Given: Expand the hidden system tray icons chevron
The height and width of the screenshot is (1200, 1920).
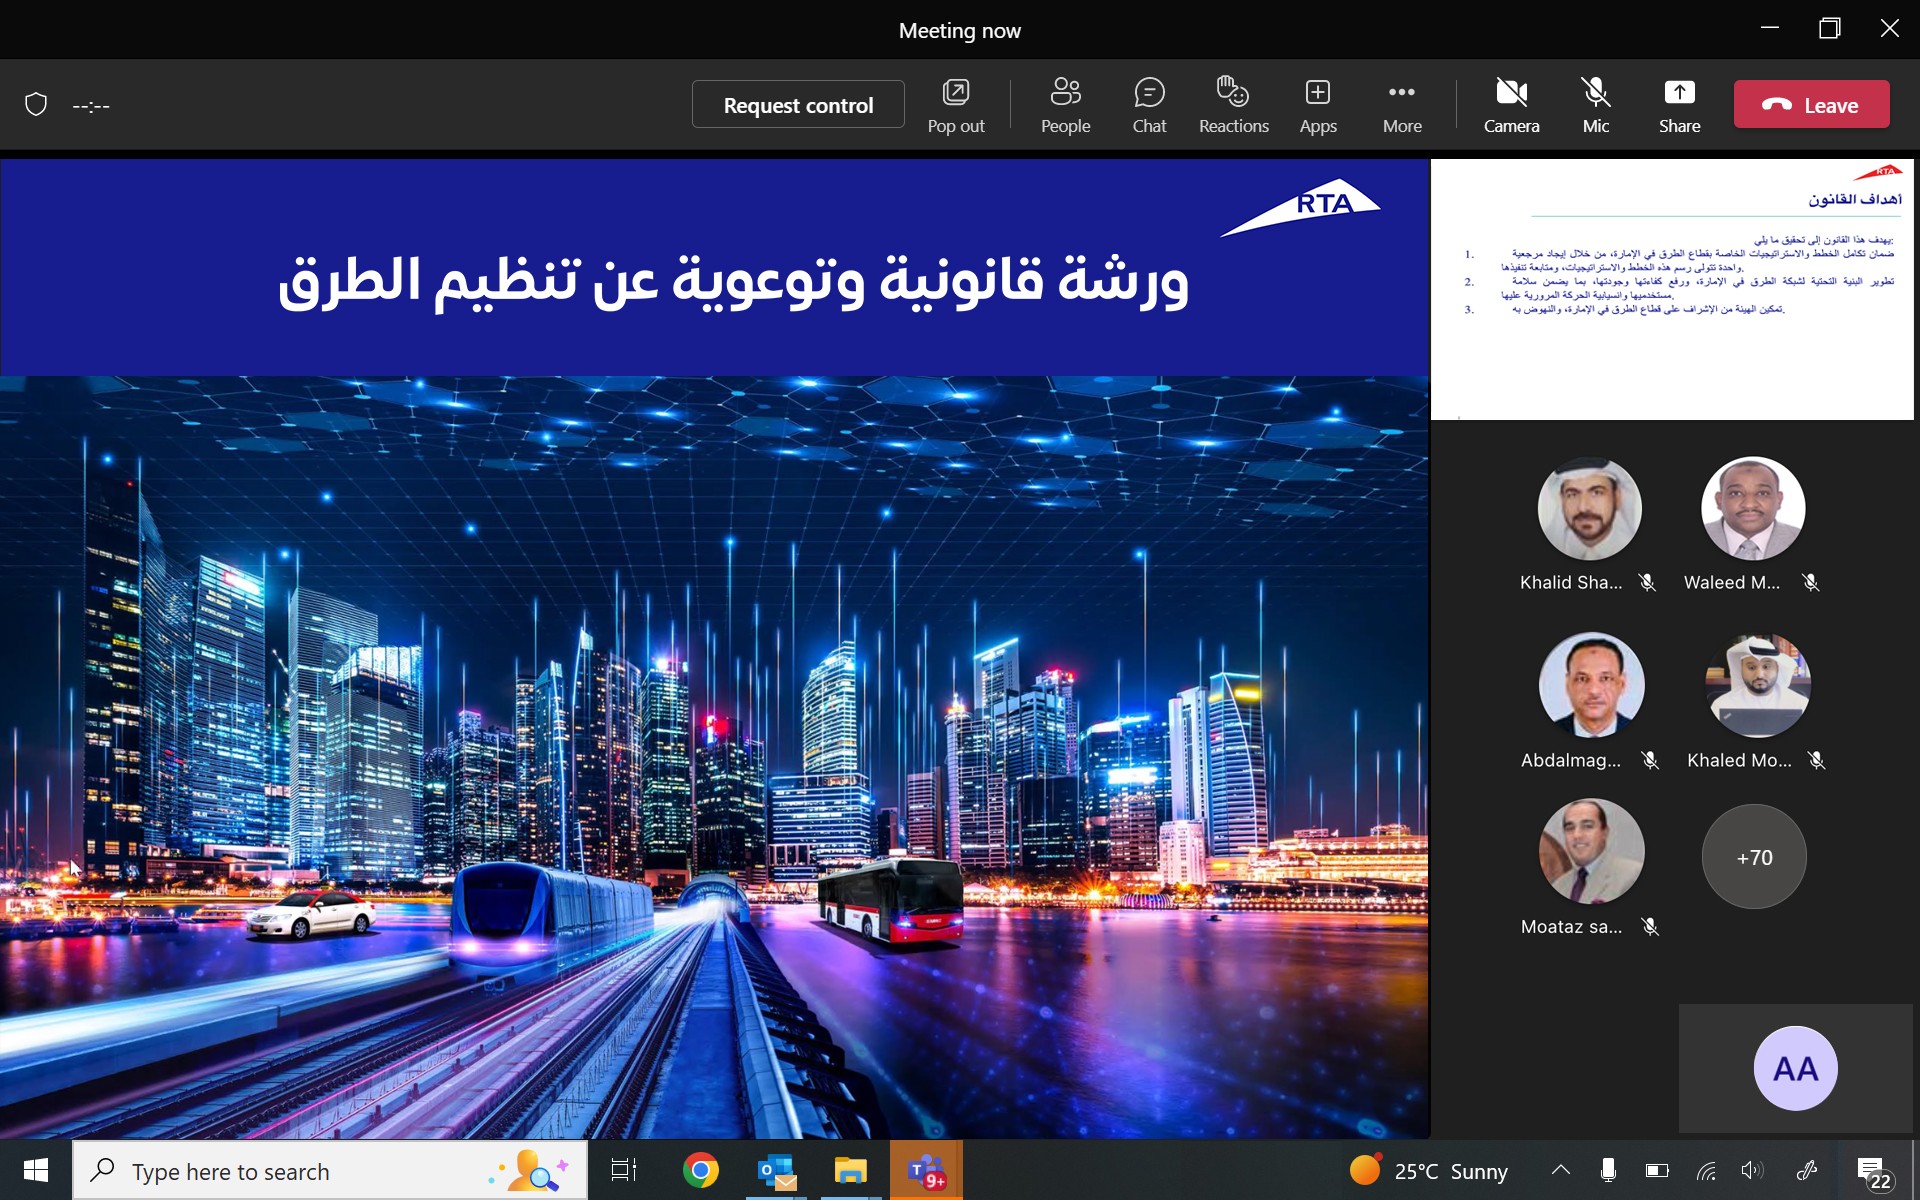Looking at the screenshot, I should (1560, 1170).
